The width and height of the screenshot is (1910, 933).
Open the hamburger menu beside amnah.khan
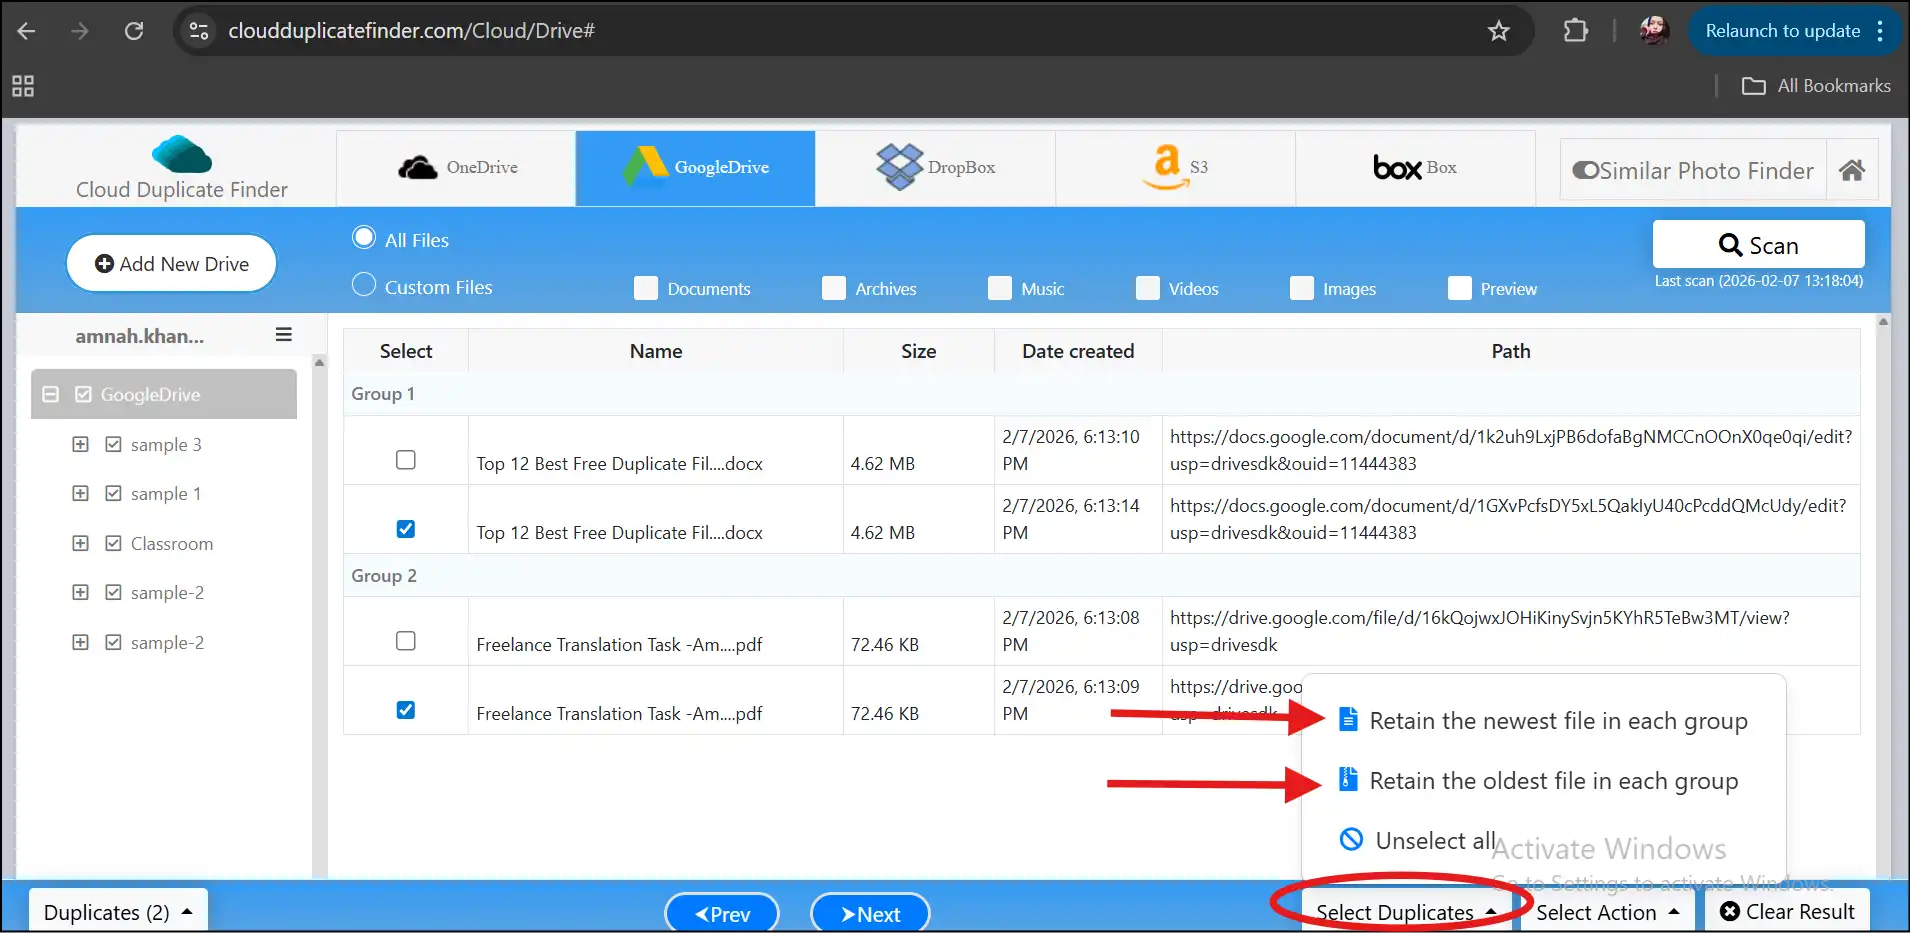click(284, 334)
